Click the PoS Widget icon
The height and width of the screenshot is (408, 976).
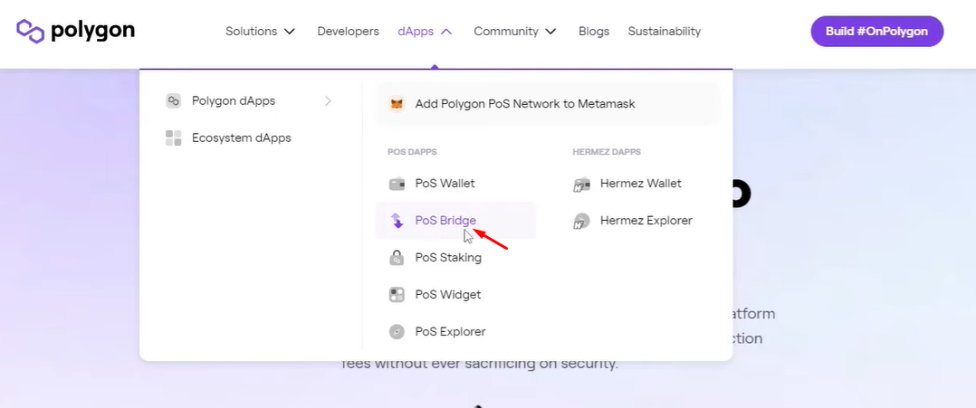coord(397,295)
